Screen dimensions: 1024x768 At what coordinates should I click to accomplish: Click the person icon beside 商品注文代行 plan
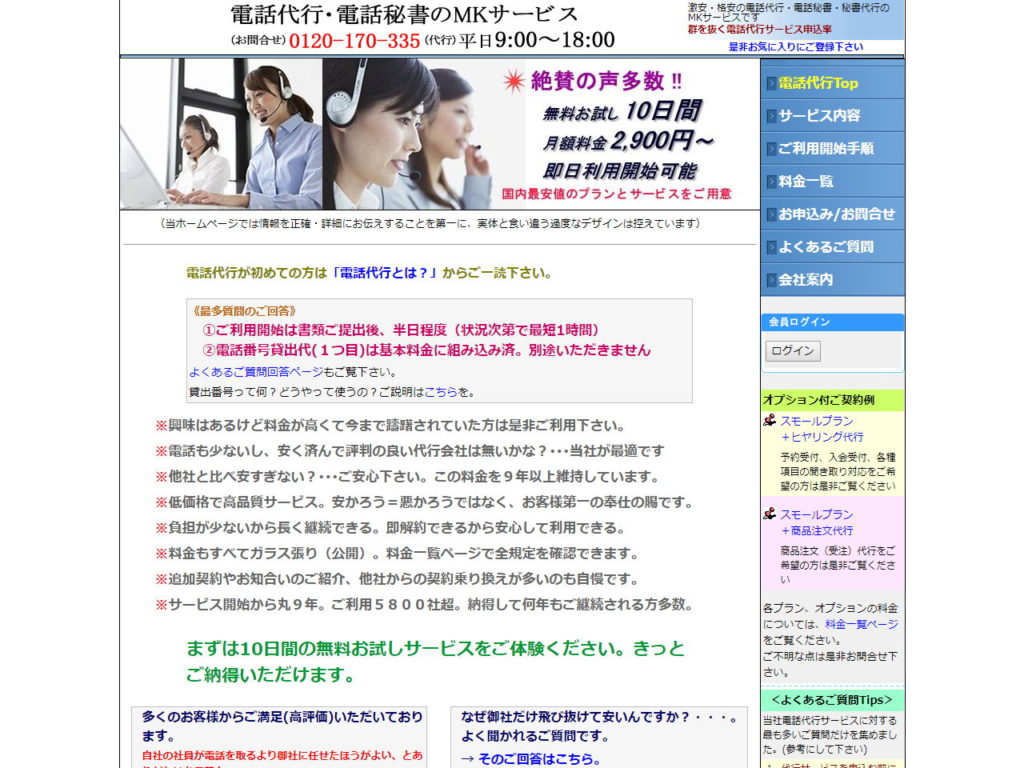(x=769, y=514)
